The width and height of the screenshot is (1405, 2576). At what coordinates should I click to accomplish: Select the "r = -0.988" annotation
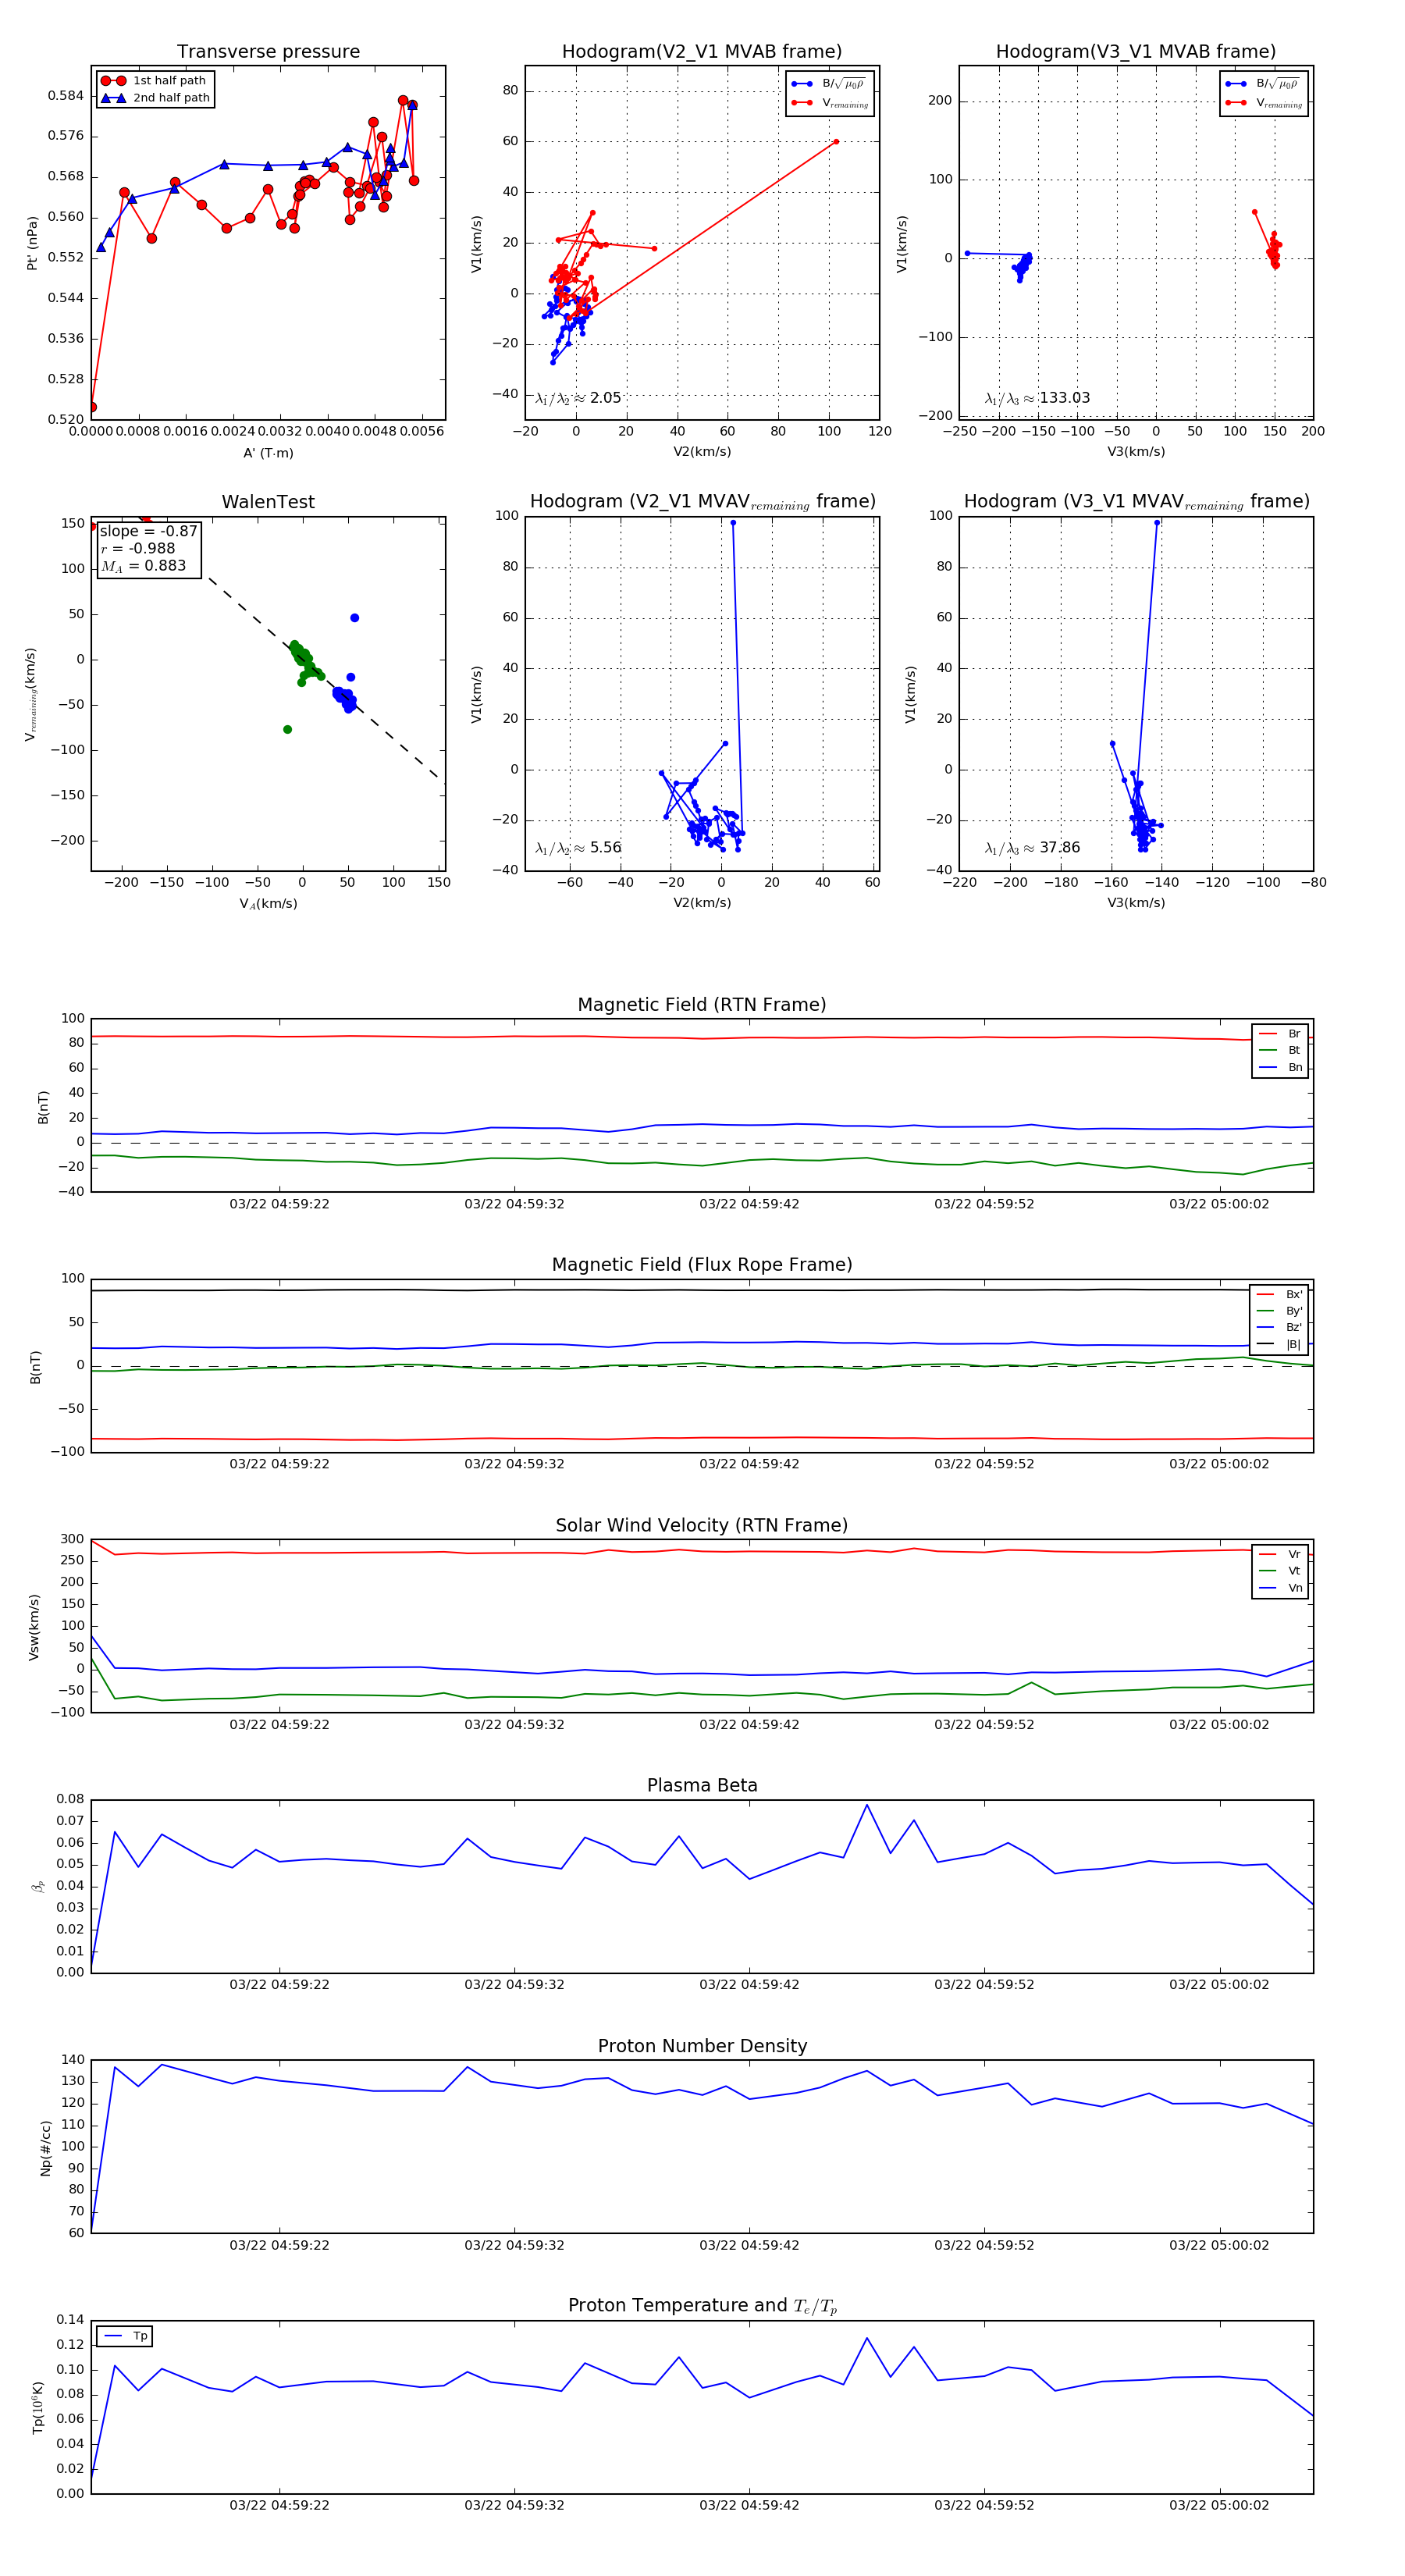point(137,548)
